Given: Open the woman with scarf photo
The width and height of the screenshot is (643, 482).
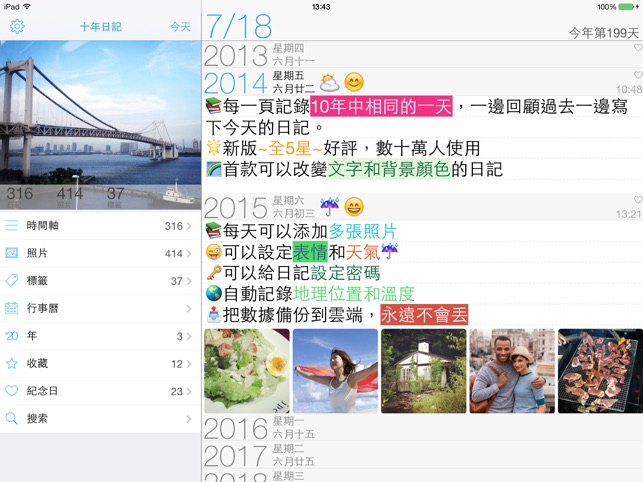Looking at the screenshot, I should (x=335, y=371).
